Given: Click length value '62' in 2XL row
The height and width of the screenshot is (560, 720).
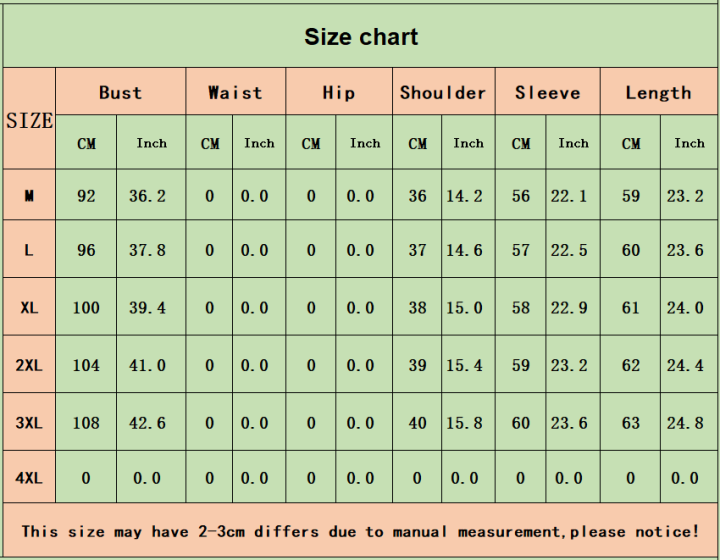Looking at the screenshot, I should coord(630,365).
